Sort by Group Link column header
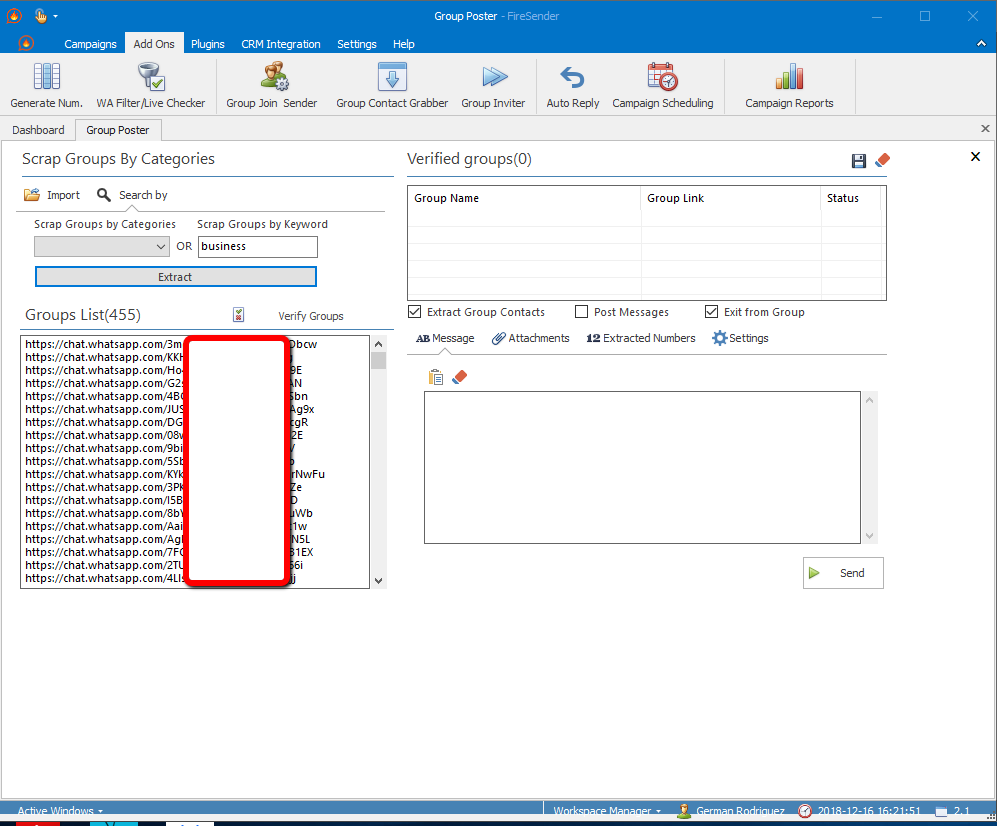 [731, 198]
